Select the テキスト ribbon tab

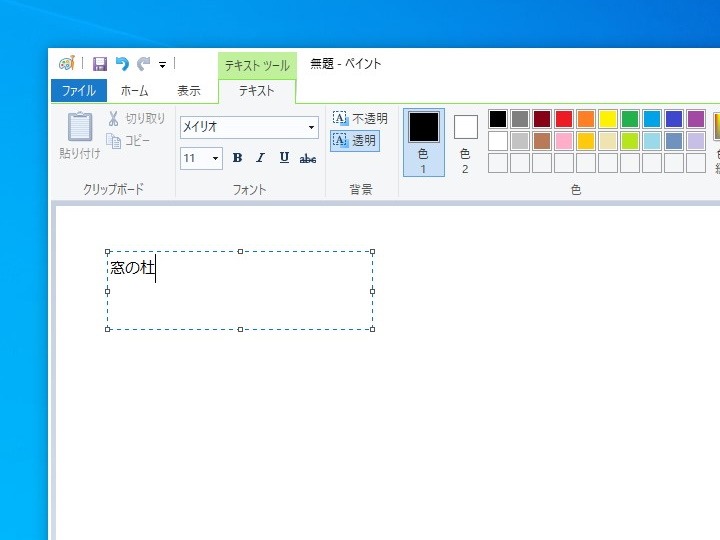coord(257,90)
